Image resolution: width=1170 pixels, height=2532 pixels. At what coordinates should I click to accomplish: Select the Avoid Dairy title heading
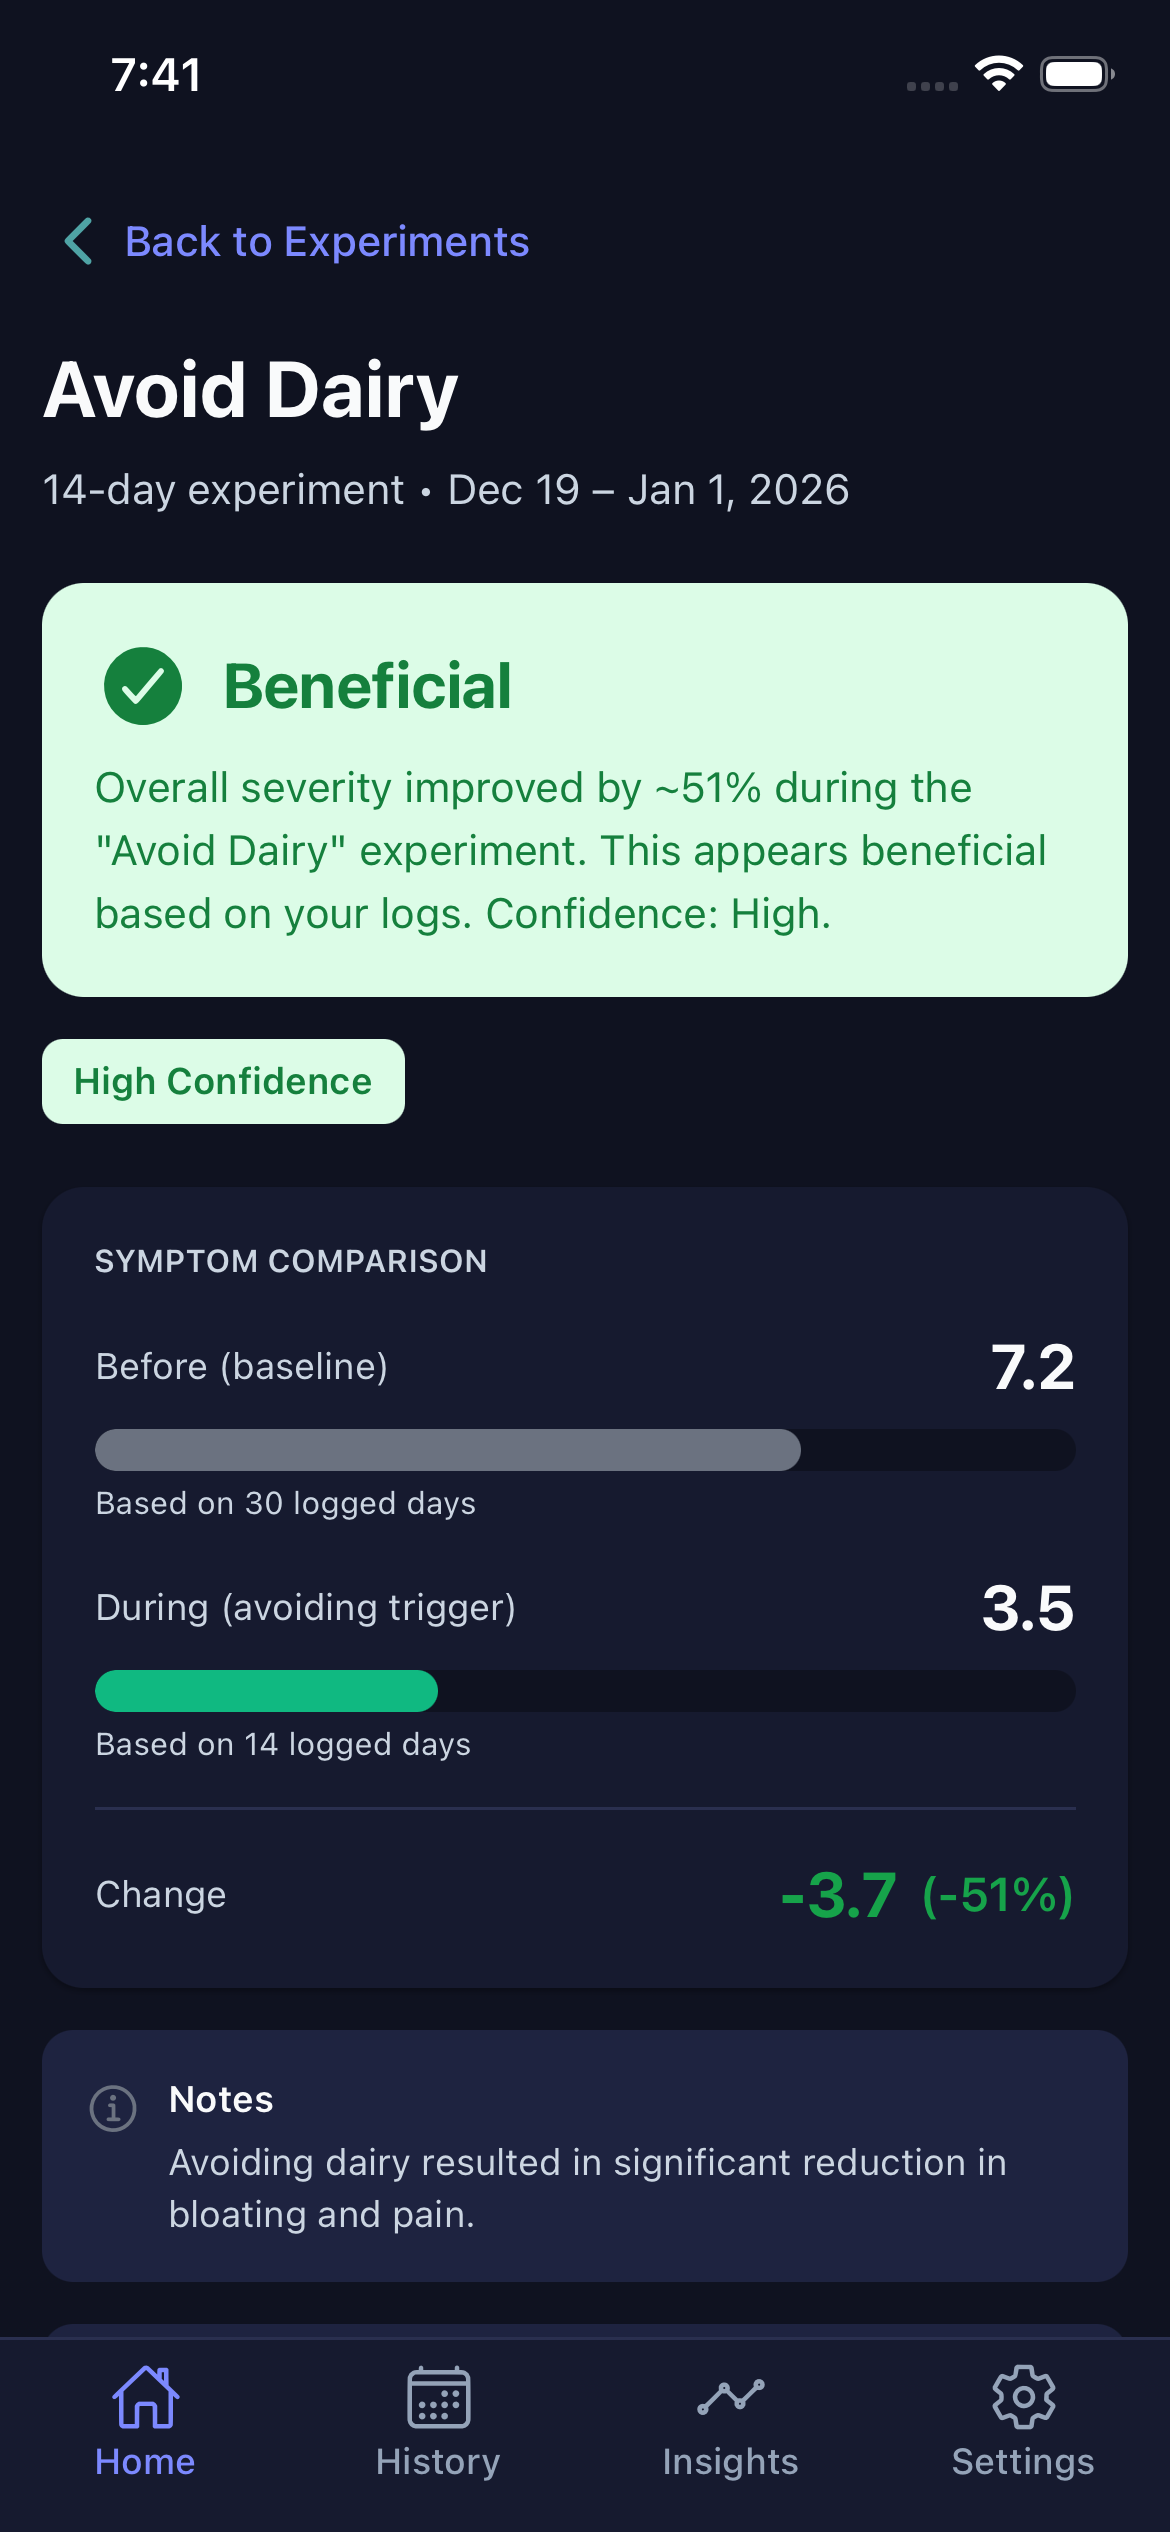point(251,390)
